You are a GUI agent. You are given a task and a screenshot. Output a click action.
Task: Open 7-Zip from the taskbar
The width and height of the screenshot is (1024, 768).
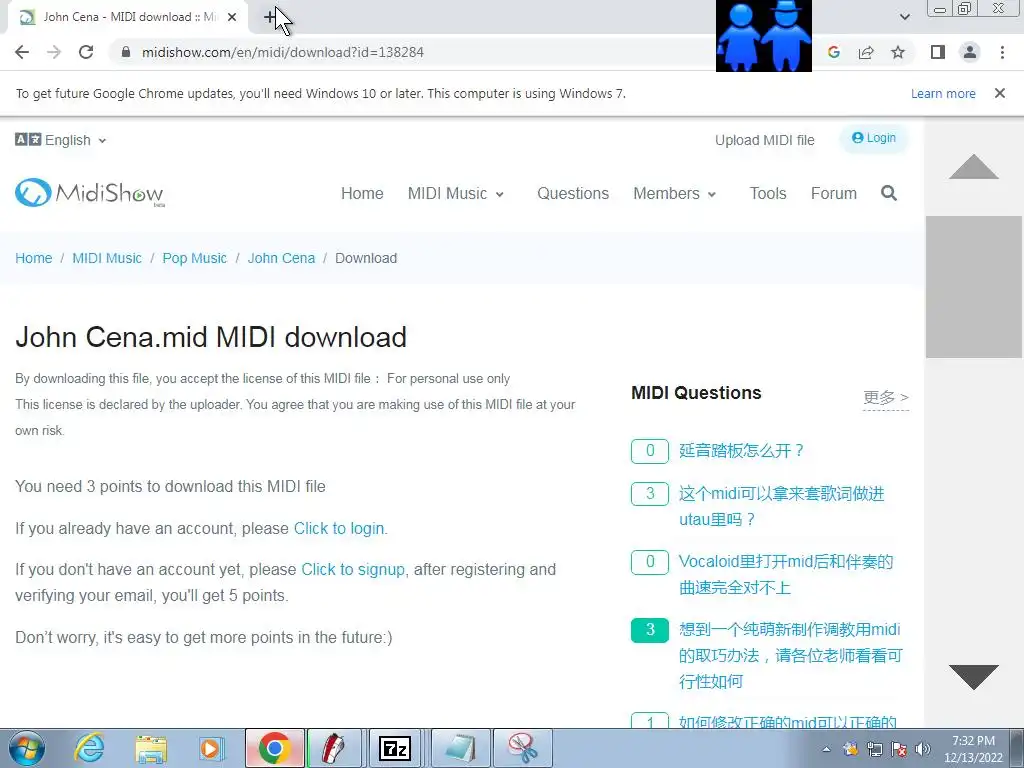click(395, 748)
